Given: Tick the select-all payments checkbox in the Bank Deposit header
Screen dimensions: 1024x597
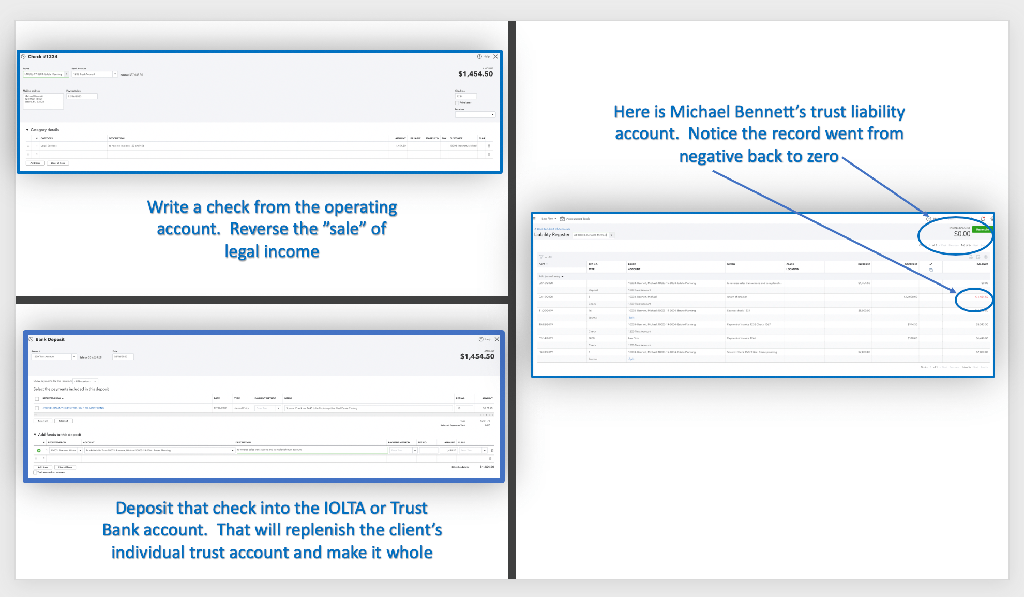Looking at the screenshot, I should [x=37, y=398].
